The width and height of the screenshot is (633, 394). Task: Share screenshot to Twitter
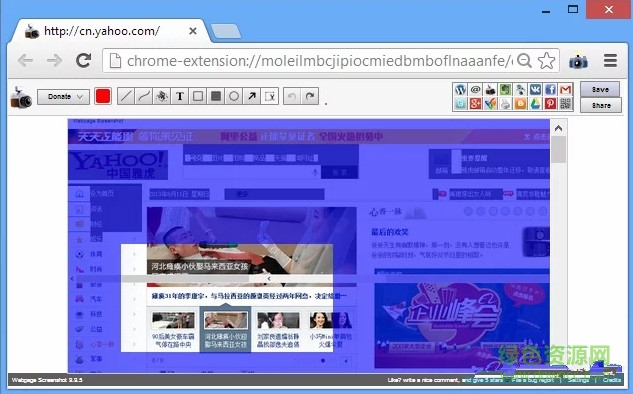click(461, 104)
